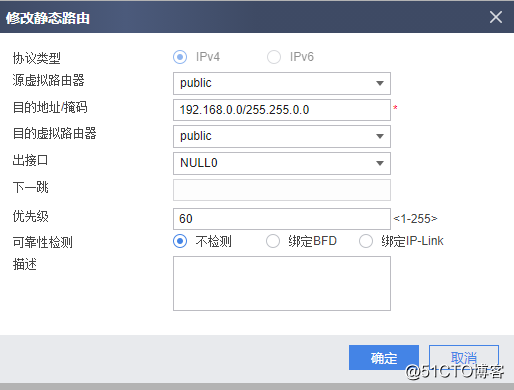Confirm with the 确定 button
Viewport: 514px width, 390px height.
pyautogui.click(x=384, y=358)
